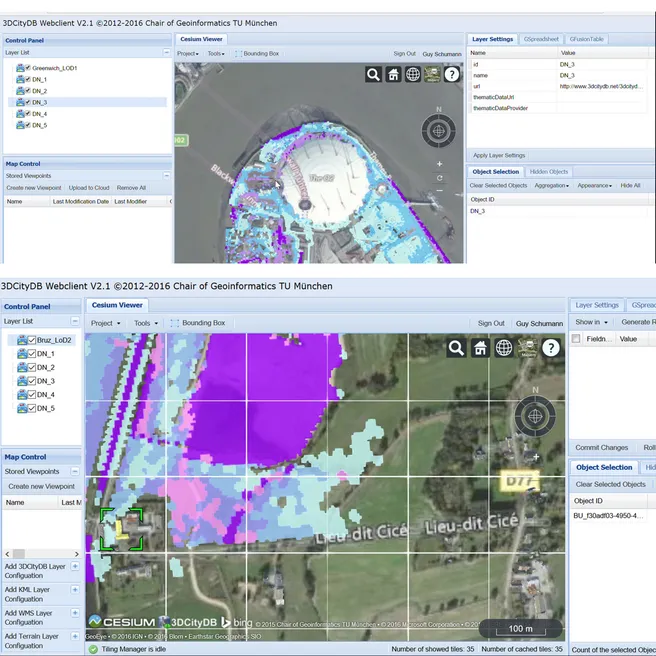
Task: Toggle DN_5 checkbox in Greenwich_LOD1 window
Action: coord(28,125)
